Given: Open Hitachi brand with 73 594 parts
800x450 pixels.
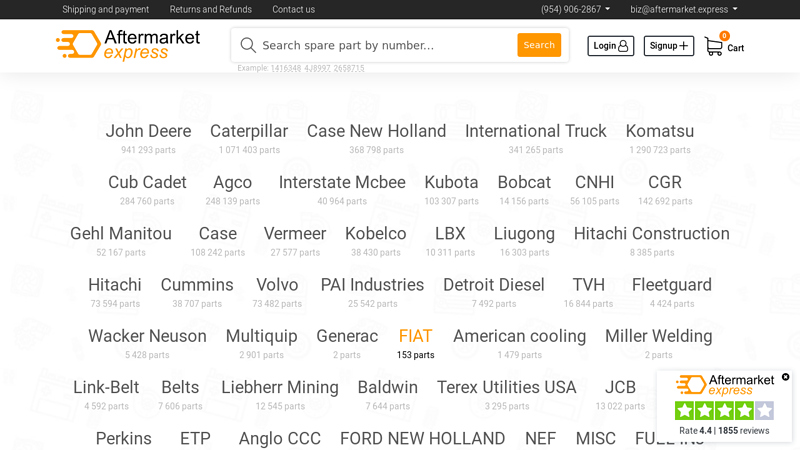Looking at the screenshot, I should coord(115,285).
